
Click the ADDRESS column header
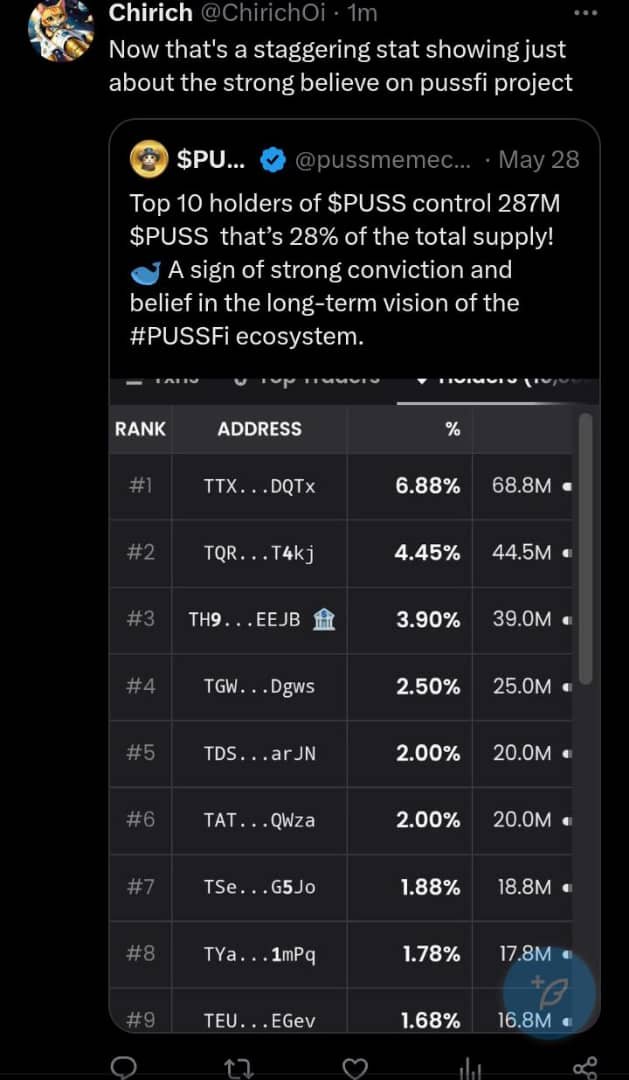260,429
